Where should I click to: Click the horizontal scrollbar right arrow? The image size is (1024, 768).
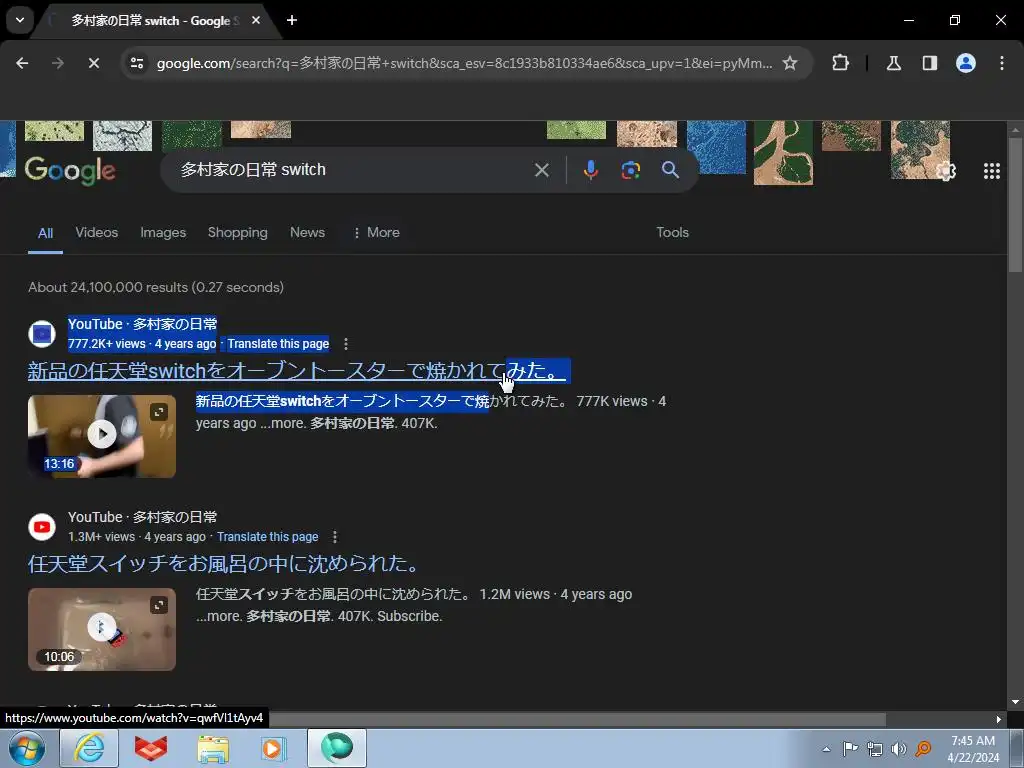coord(998,719)
